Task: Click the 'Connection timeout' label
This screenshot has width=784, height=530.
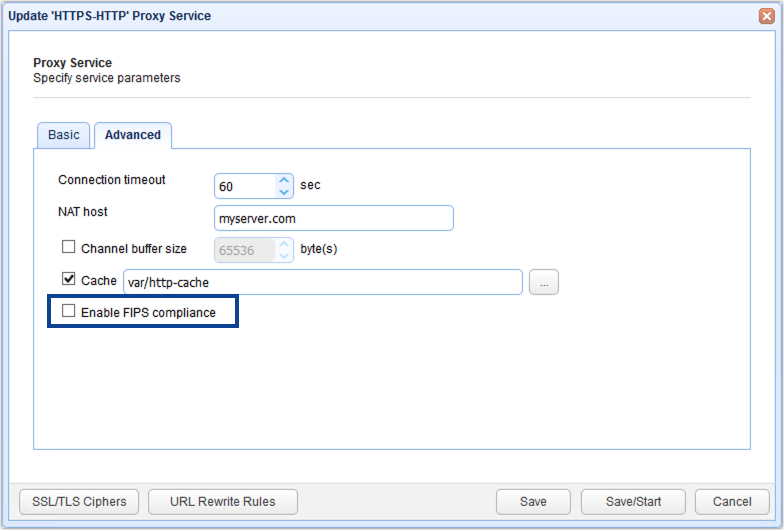Action: click(112, 180)
